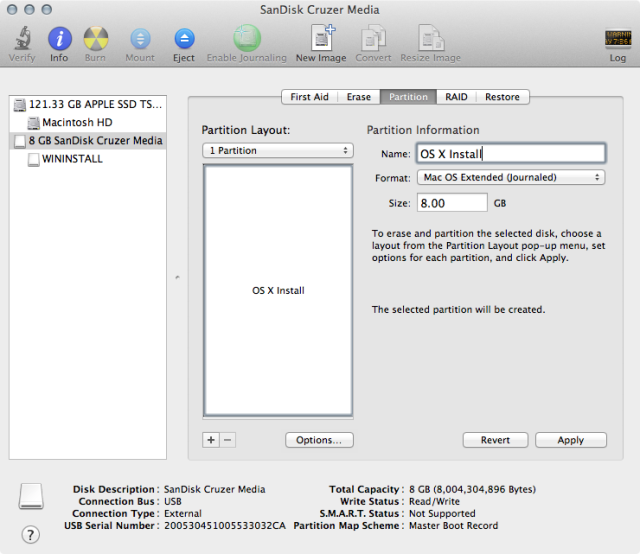This screenshot has height=554, width=640.
Task: Select 8 GB SanDisk Cruzer Media disk
Action: (88, 141)
